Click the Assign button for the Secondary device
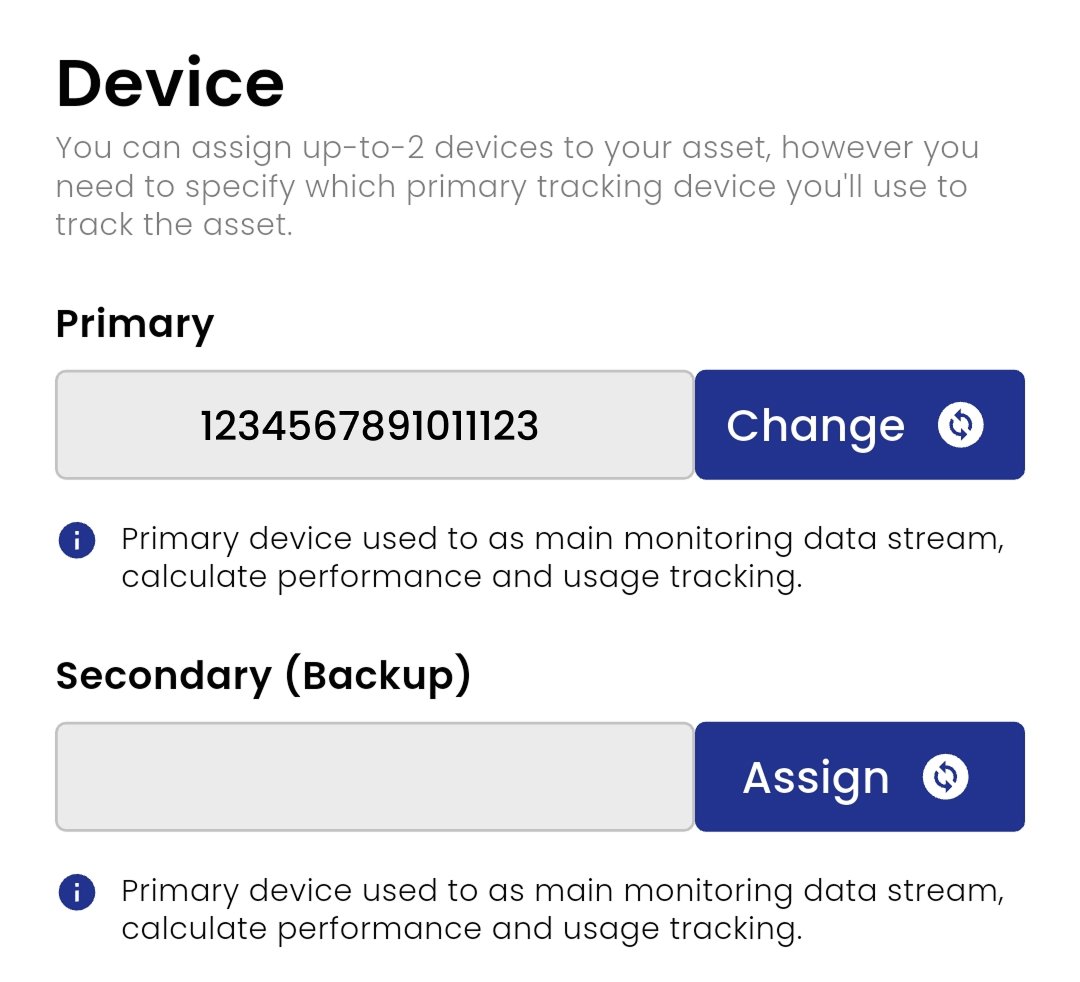Image resolution: width=1080 pixels, height=982 pixels. tap(858, 776)
